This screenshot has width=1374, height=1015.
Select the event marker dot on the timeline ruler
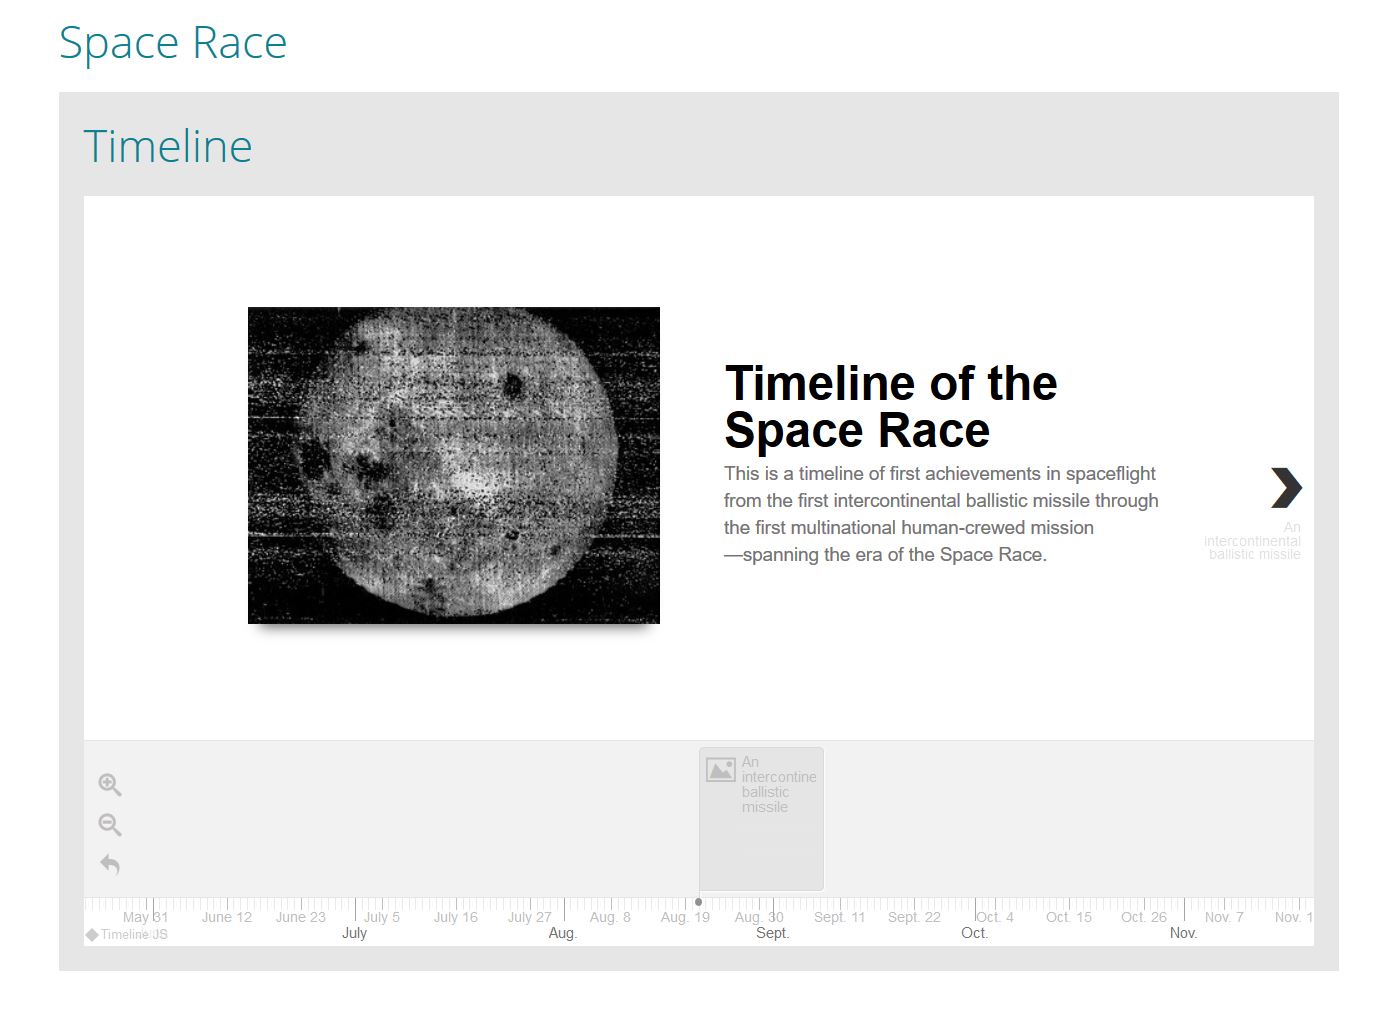[698, 903]
